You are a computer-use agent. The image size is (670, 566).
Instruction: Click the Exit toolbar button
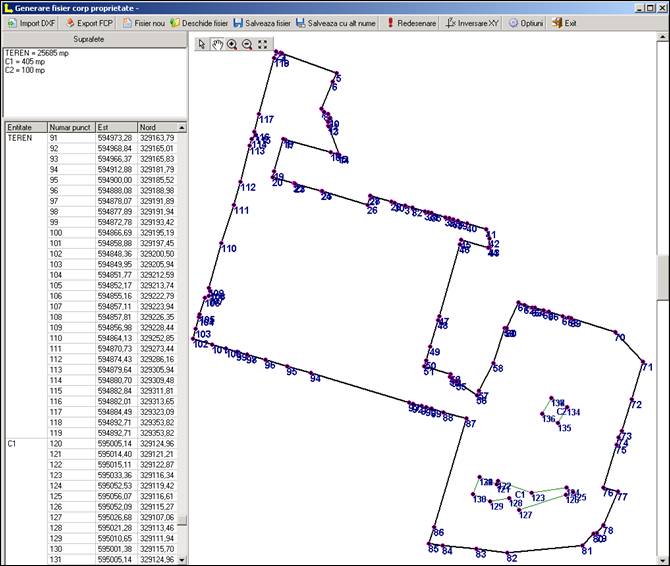coord(564,23)
